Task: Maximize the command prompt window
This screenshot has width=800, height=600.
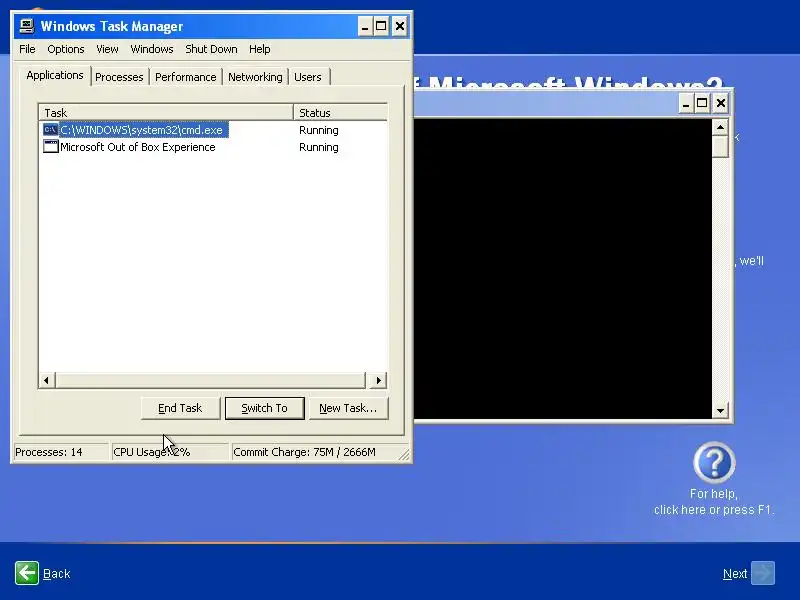Action: point(702,104)
